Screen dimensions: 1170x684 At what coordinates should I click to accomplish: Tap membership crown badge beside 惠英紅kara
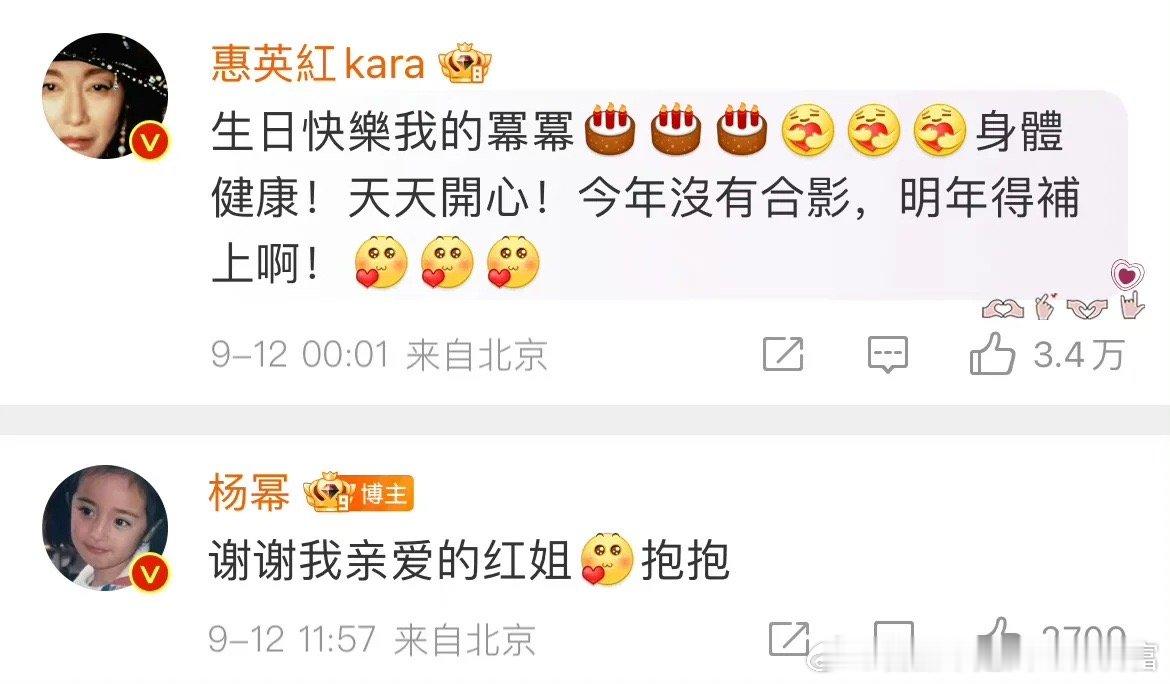tap(465, 63)
